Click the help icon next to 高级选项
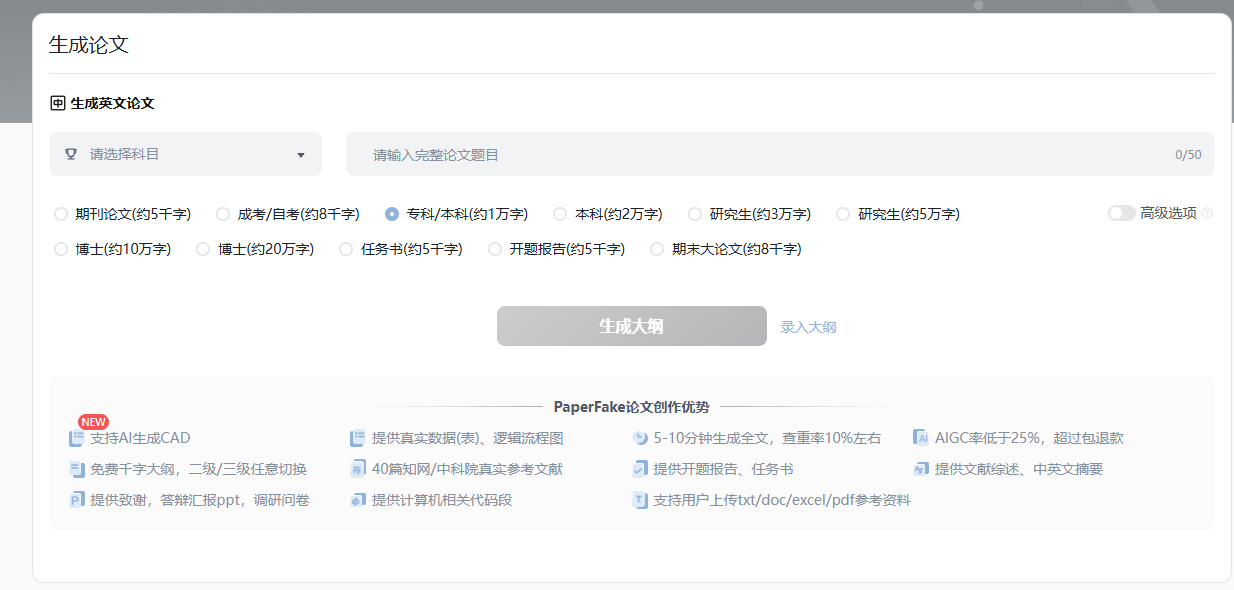The width and height of the screenshot is (1234, 590). (1207, 213)
